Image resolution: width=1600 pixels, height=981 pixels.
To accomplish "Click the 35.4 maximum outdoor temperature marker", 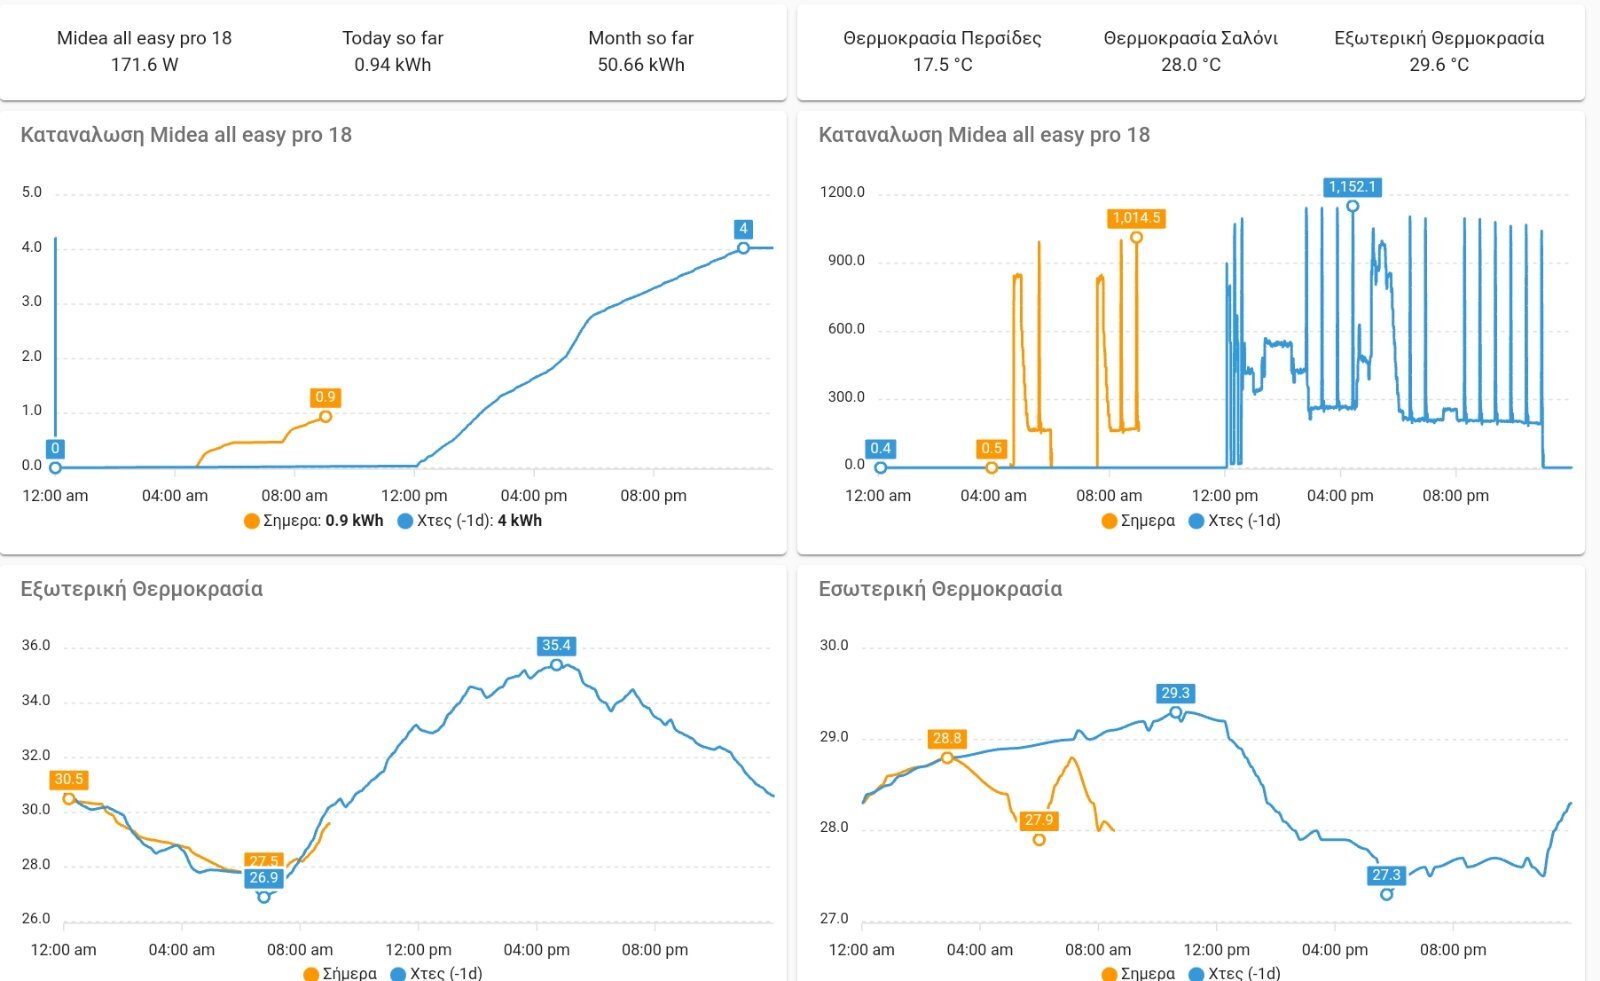I will tap(556, 664).
